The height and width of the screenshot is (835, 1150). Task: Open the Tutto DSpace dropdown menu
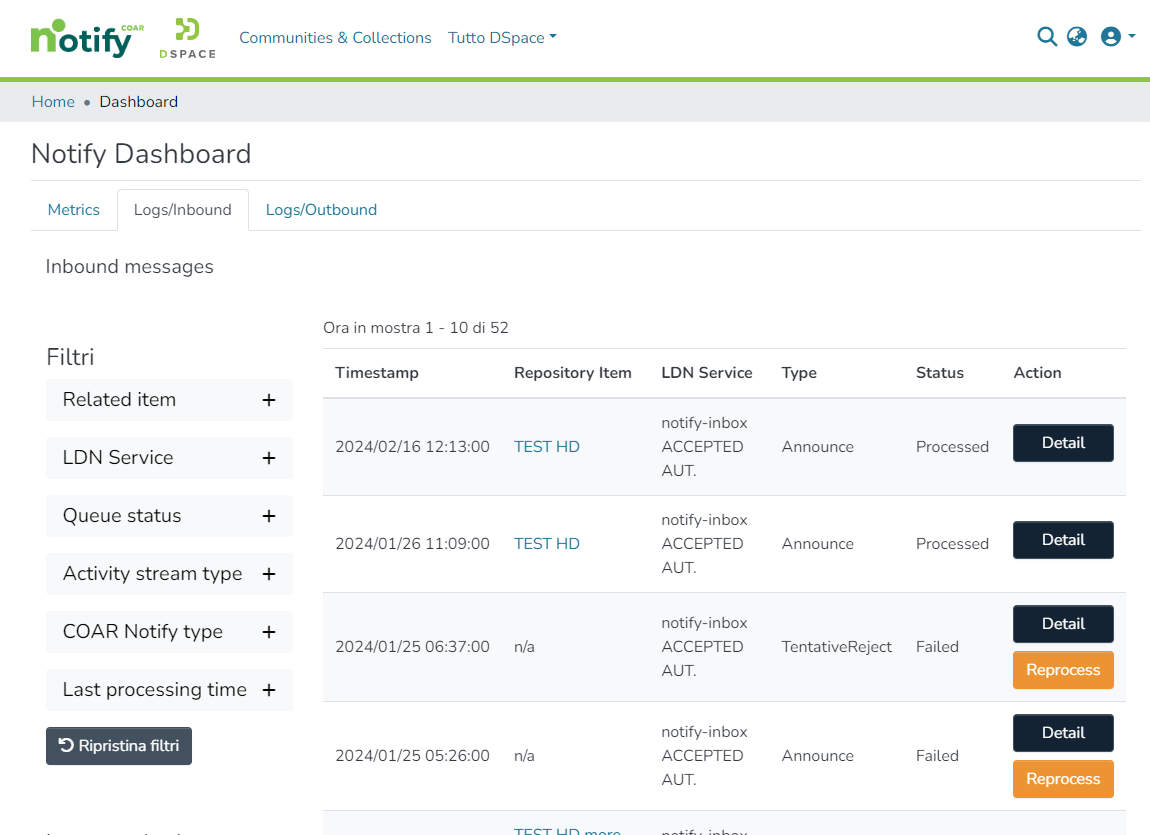502,38
